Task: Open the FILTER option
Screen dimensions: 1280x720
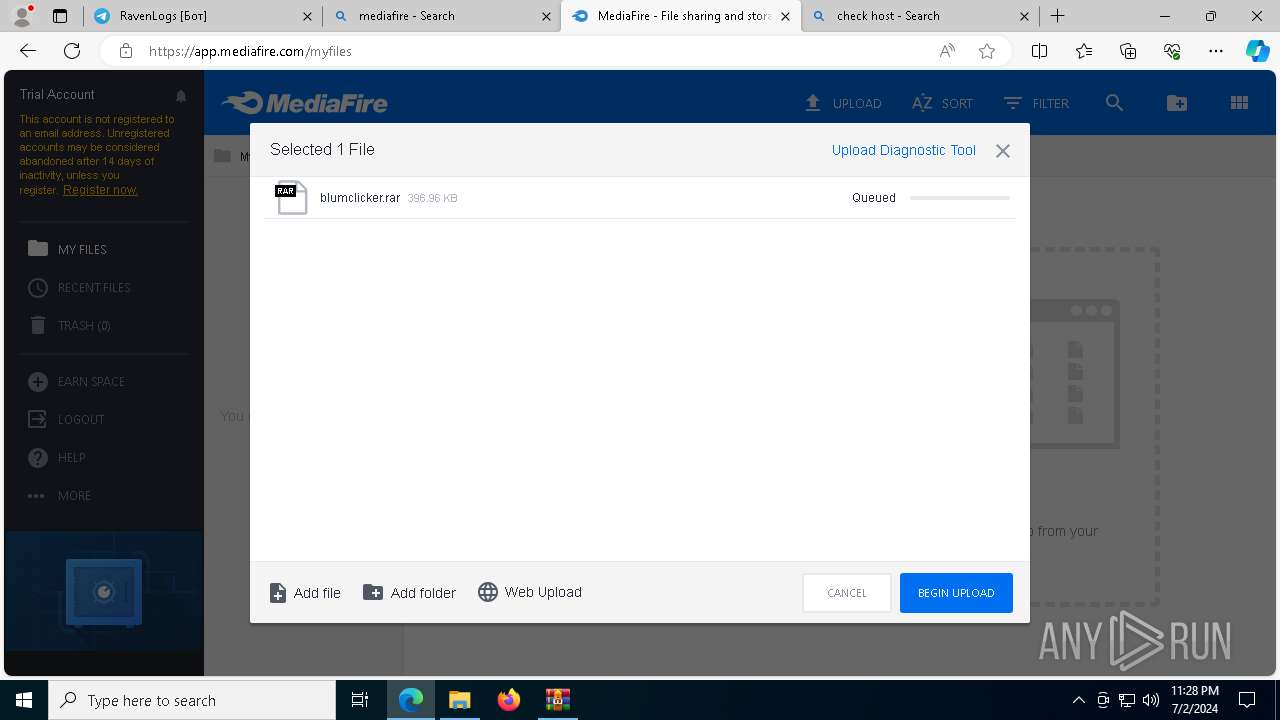Action: [1036, 103]
